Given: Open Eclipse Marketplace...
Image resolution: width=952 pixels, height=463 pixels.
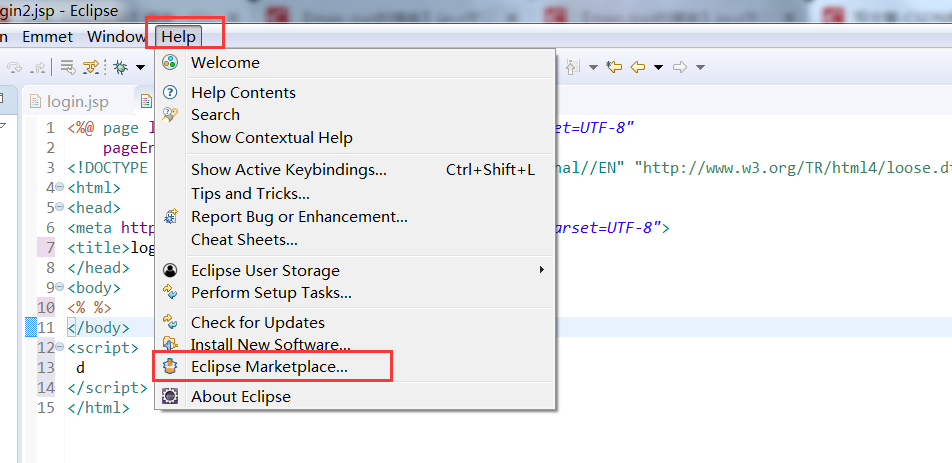Looking at the screenshot, I should point(355,367).
